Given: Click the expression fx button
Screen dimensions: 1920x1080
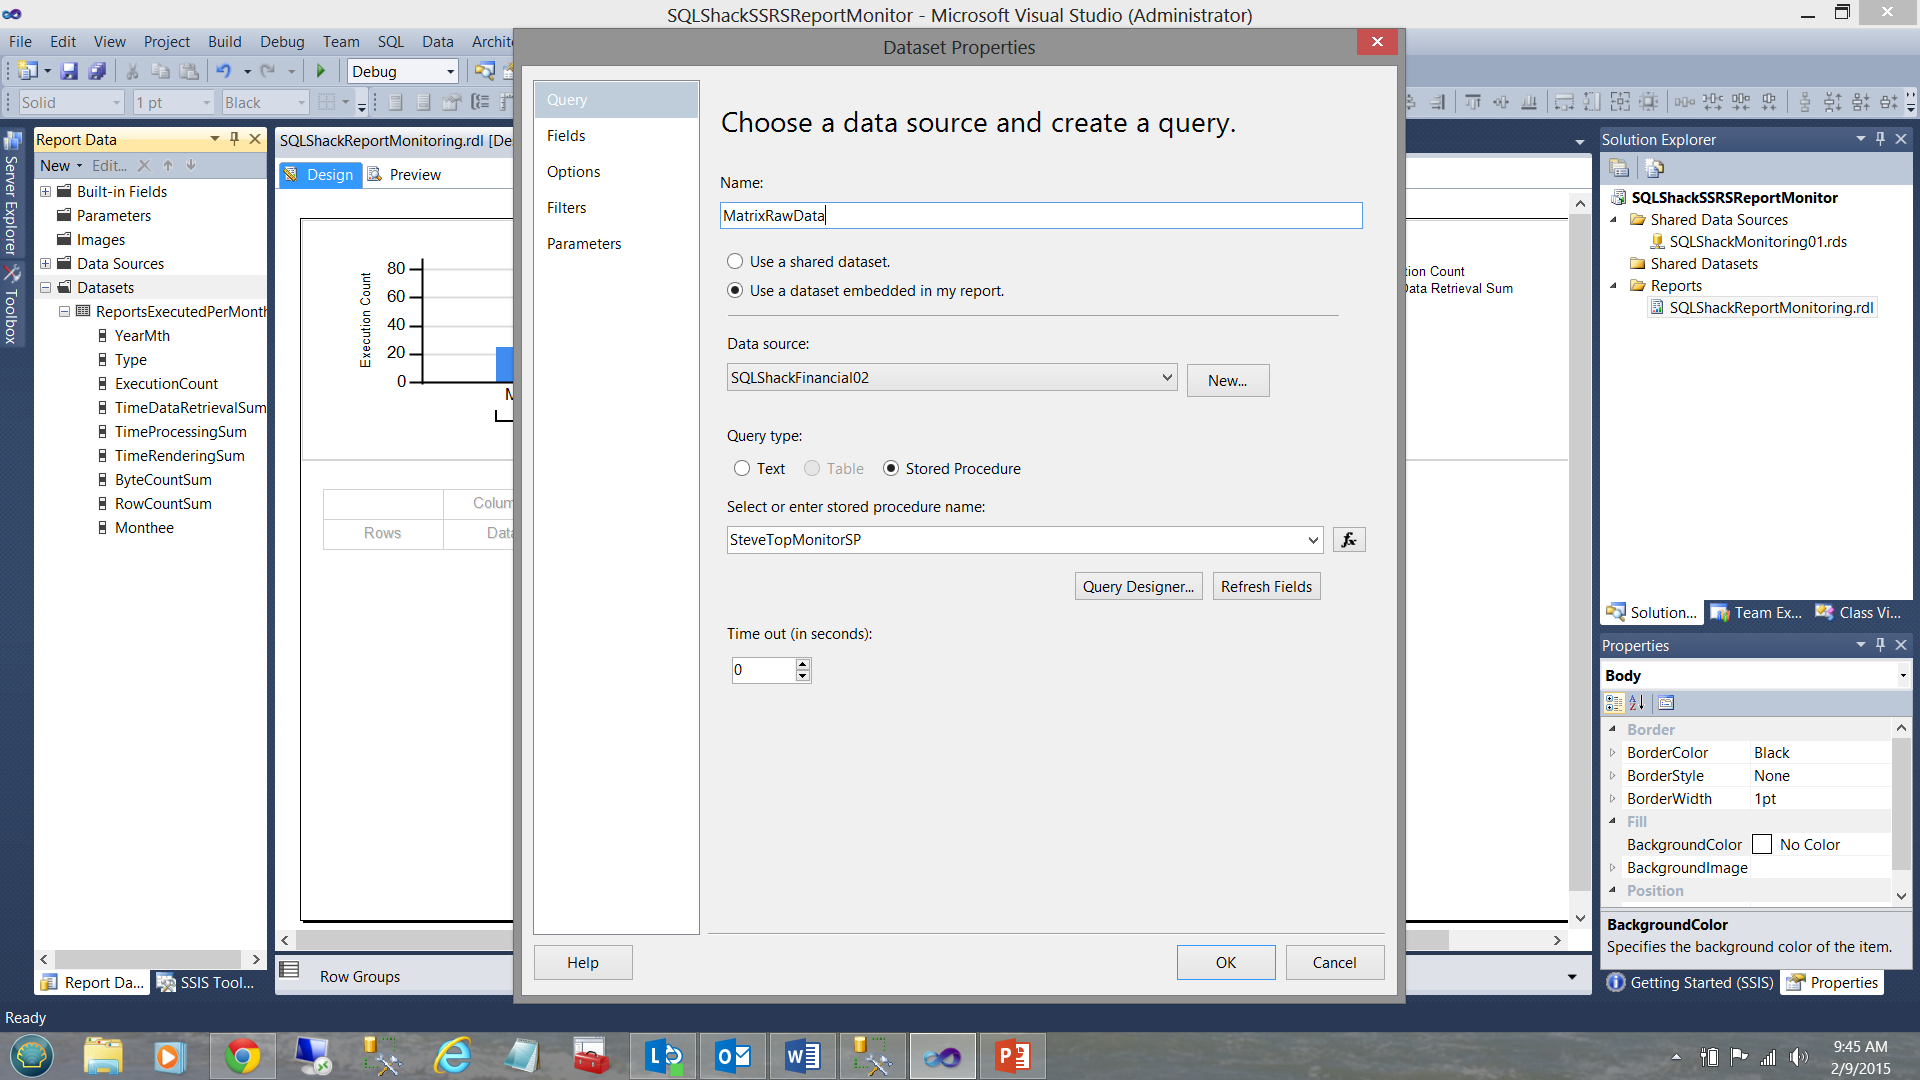Looking at the screenshot, I should click(x=1349, y=540).
